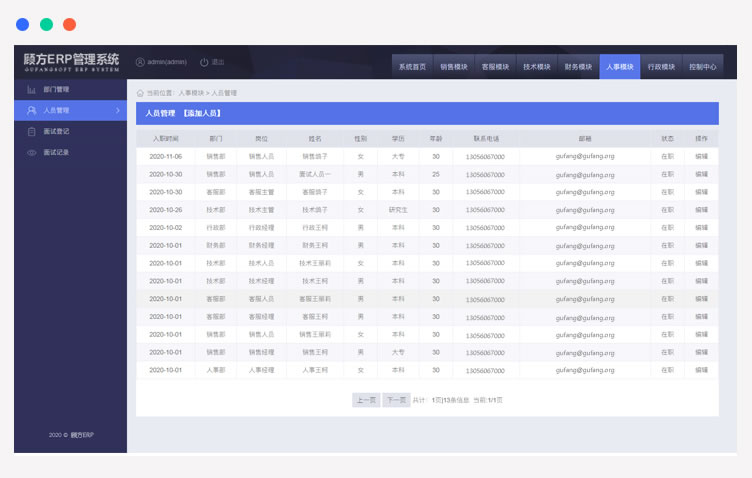Click the 联系电话 column header

tap(486, 139)
